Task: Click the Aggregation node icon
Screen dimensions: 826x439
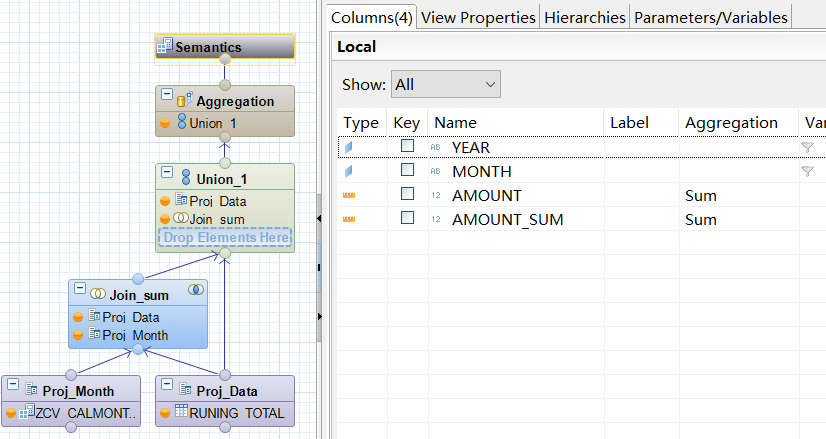Action: click(x=184, y=100)
